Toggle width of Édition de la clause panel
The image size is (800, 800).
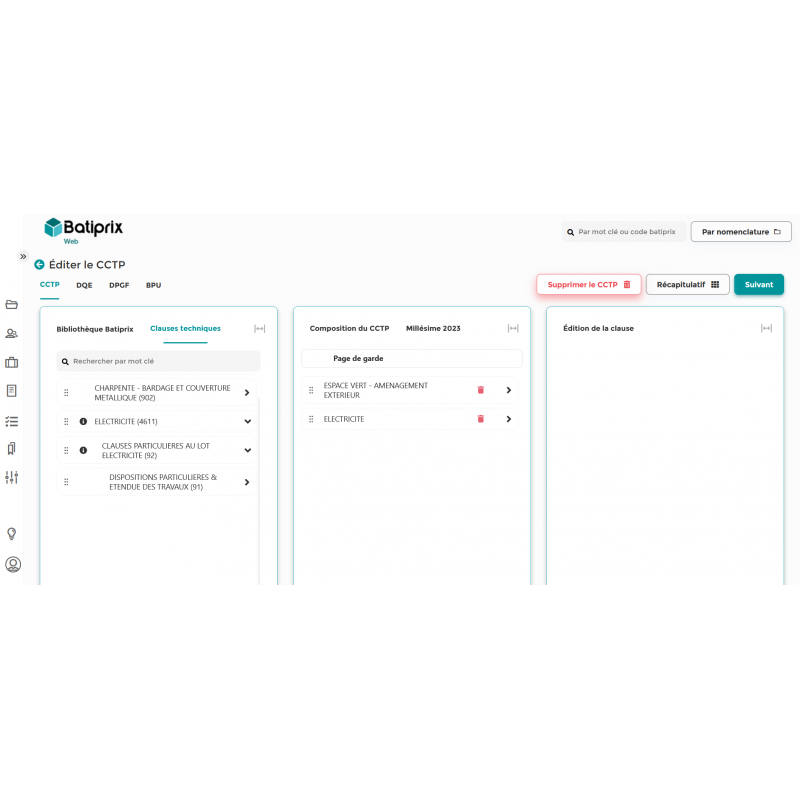click(x=766, y=328)
